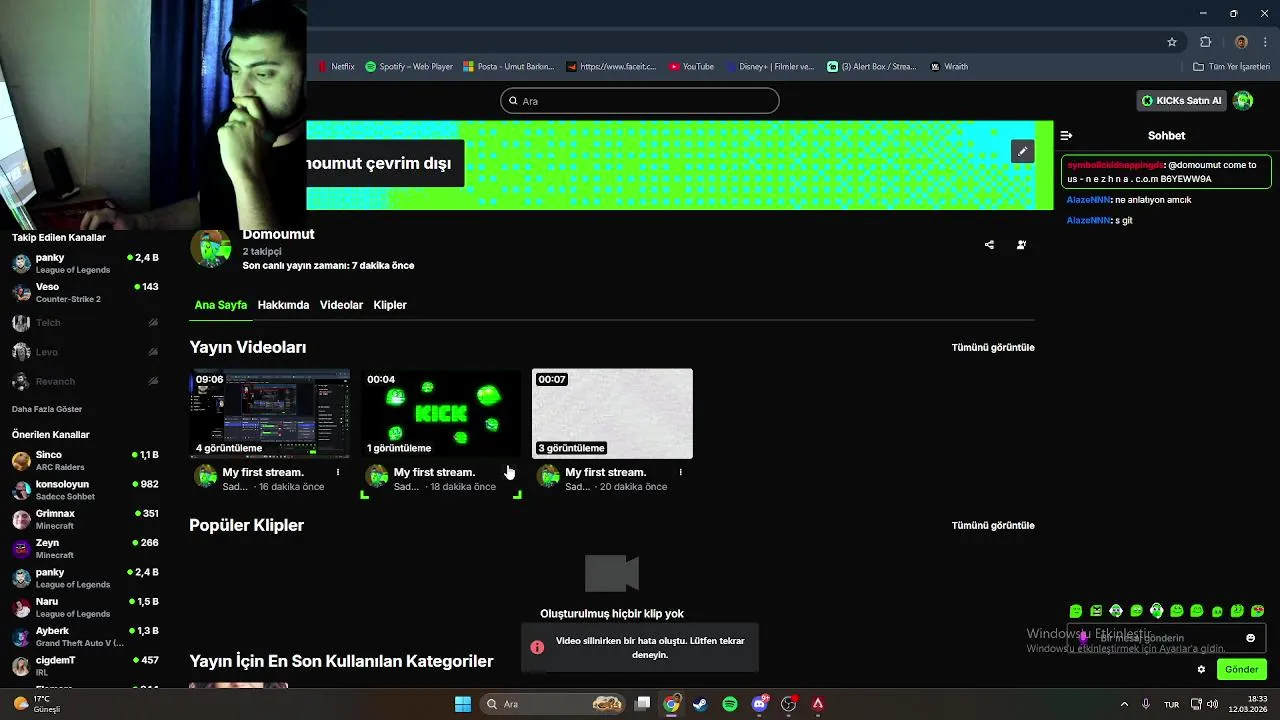Open Ayberk Grand Theft Auto V channel

pos(85,637)
